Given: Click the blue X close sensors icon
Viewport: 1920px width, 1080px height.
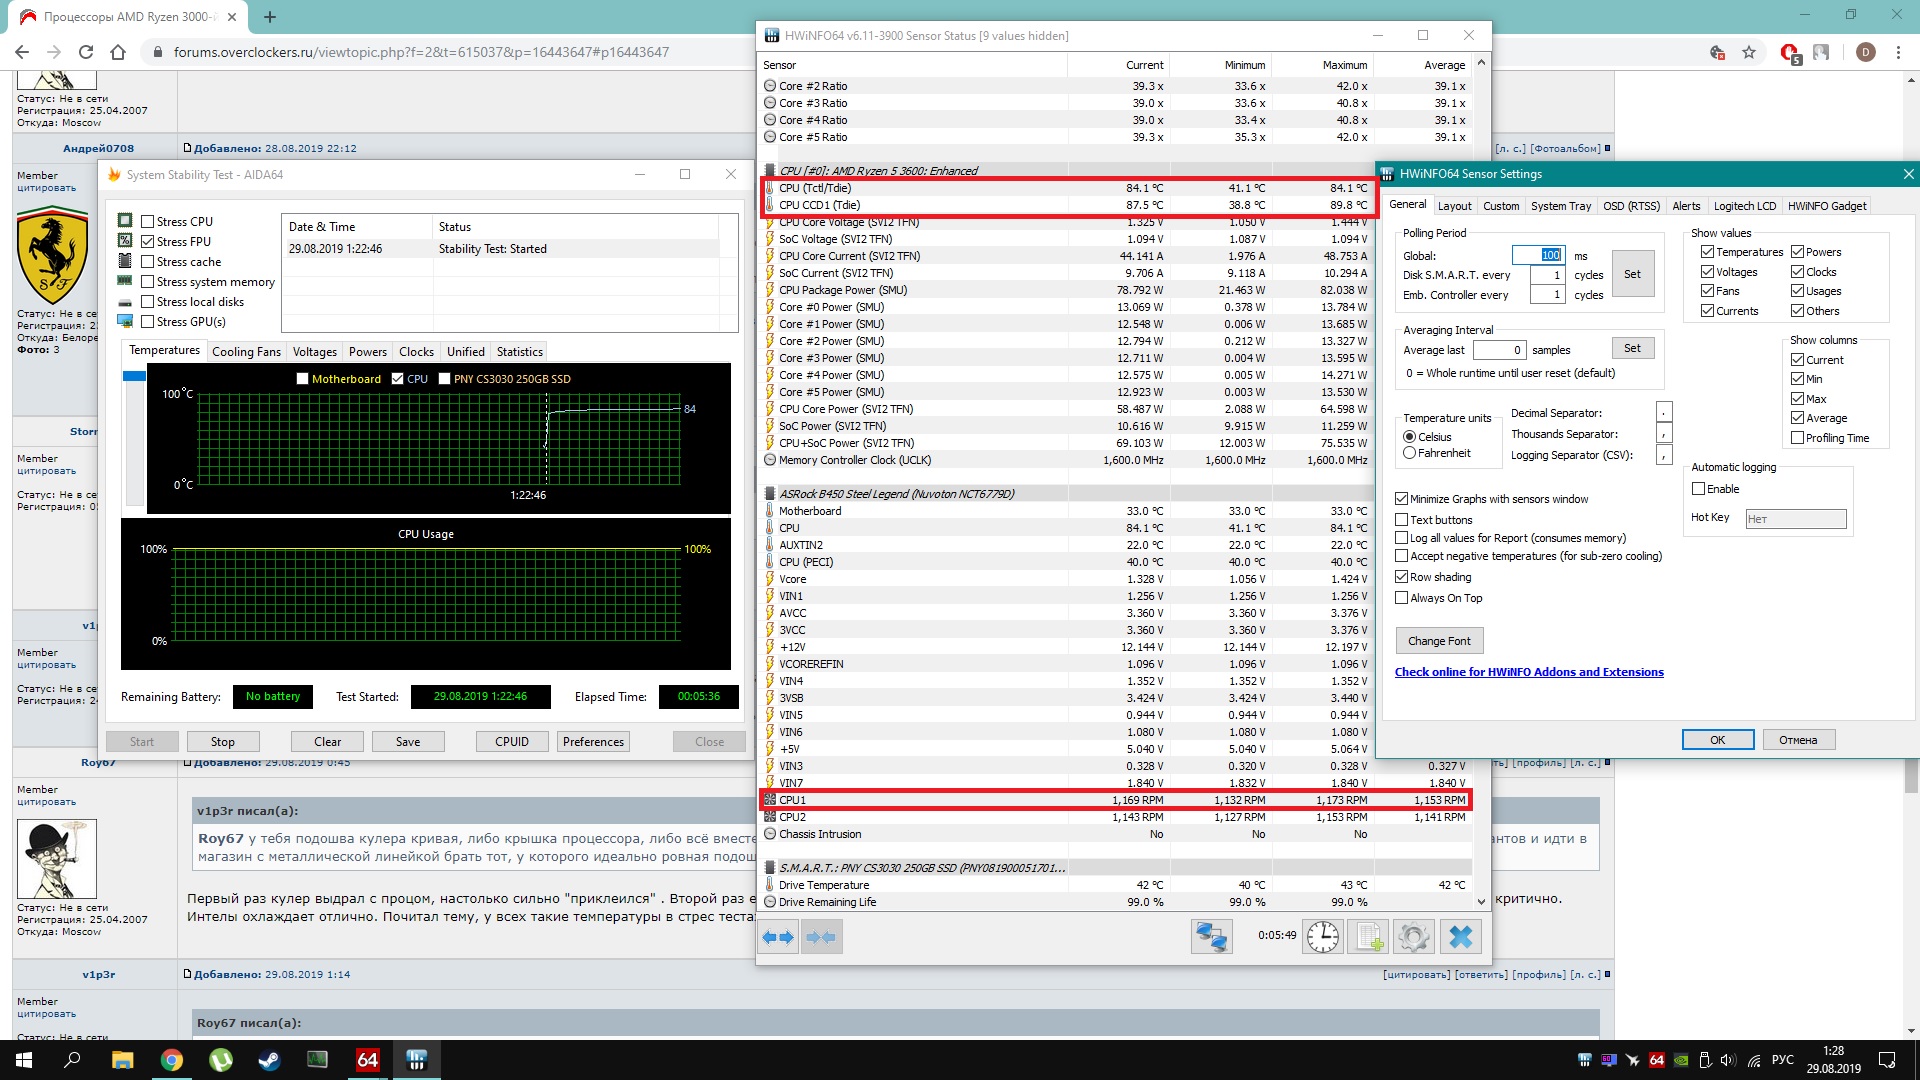Looking at the screenshot, I should [x=1460, y=937].
